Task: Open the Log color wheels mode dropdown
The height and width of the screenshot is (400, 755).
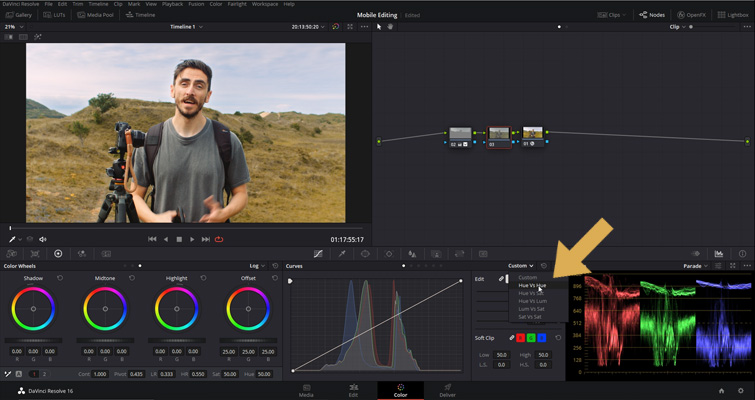Action: (x=257, y=266)
